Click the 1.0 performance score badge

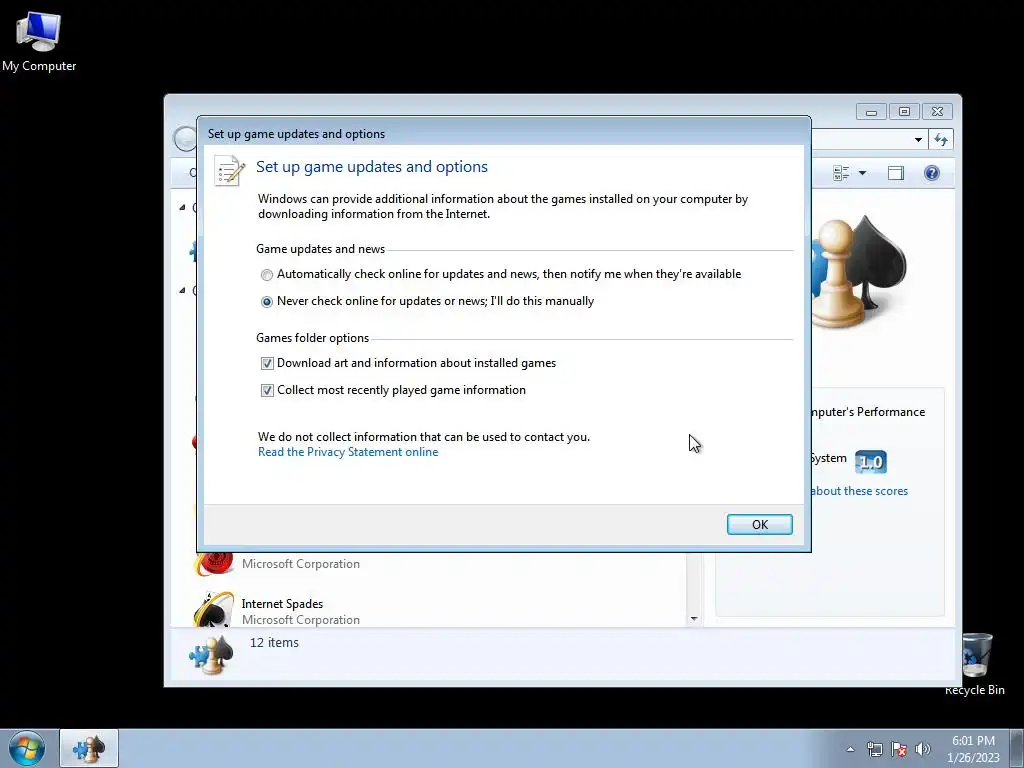point(871,462)
